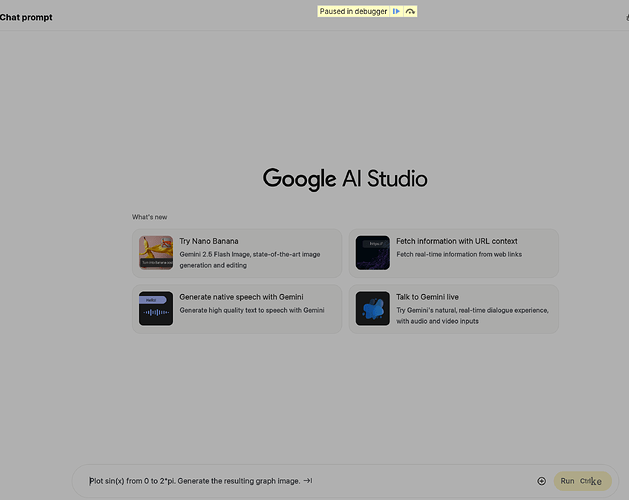Click the native speech waveform thumbnail
Image resolution: width=629 pixels, height=500 pixels.
156,308
